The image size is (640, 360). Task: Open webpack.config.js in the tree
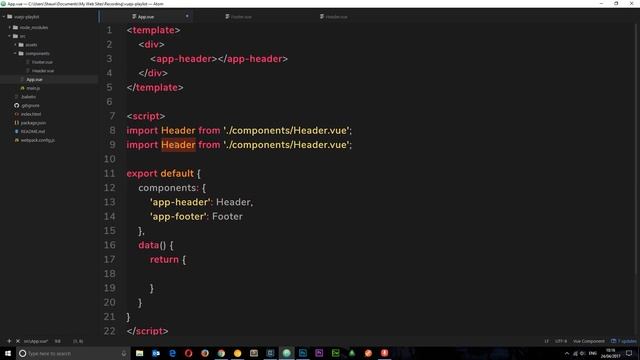click(38, 140)
